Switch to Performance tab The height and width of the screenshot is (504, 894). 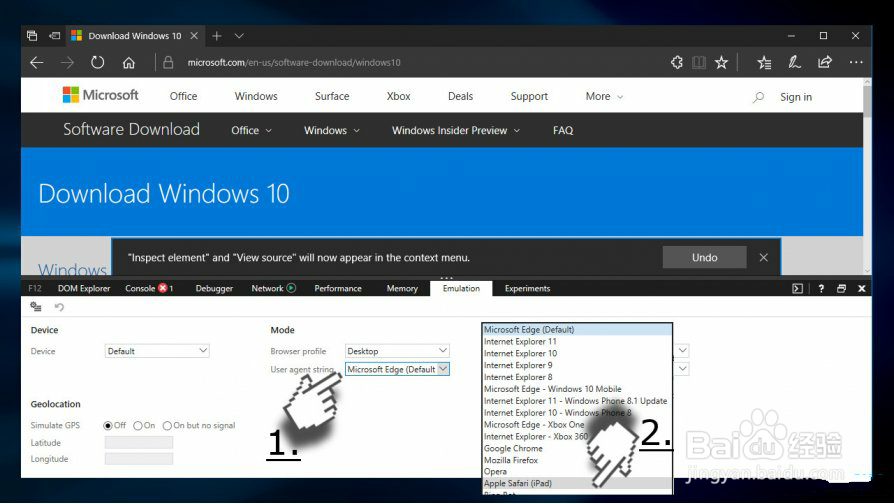coord(338,288)
